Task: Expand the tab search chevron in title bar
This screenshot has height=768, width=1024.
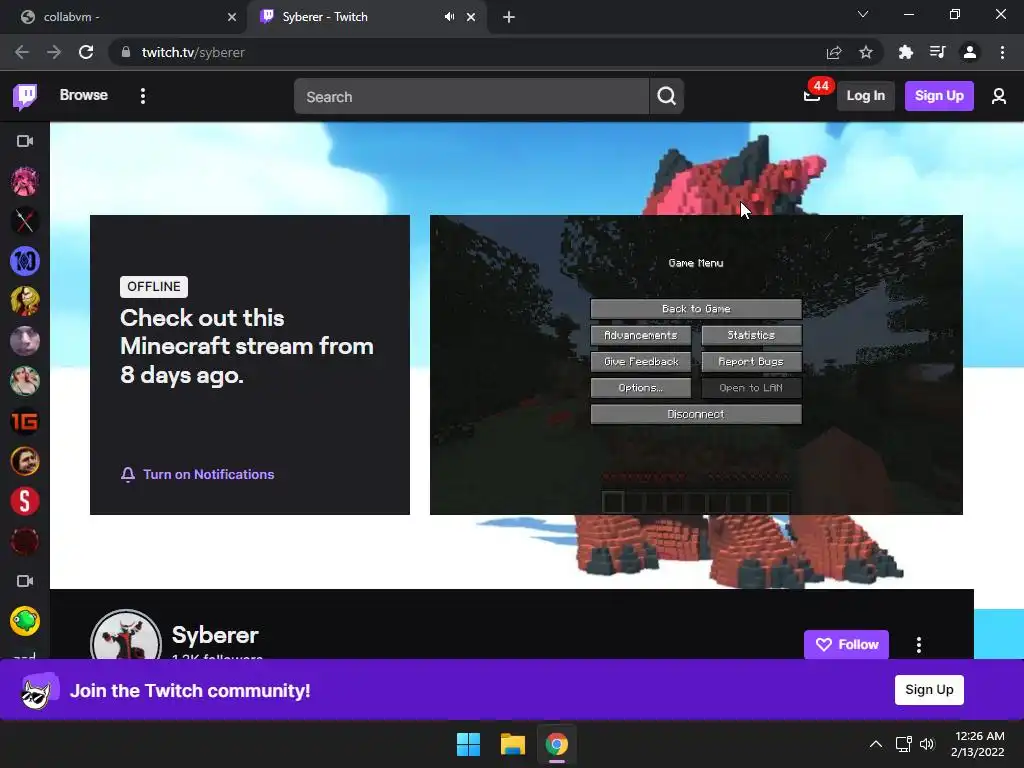Action: (863, 14)
